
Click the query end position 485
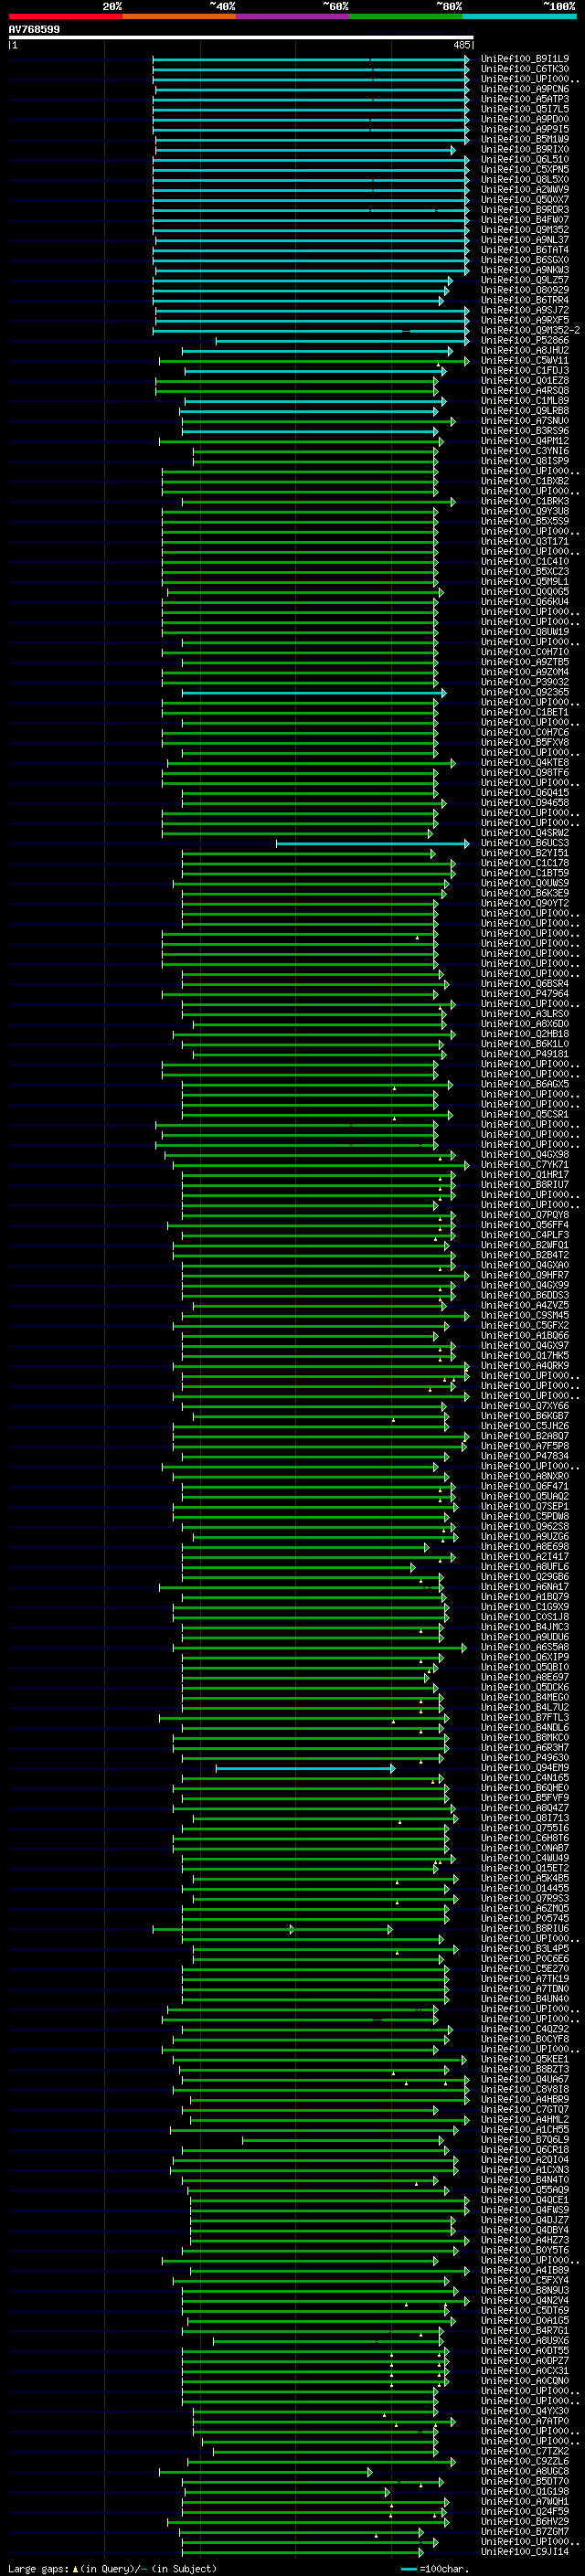tap(462, 45)
